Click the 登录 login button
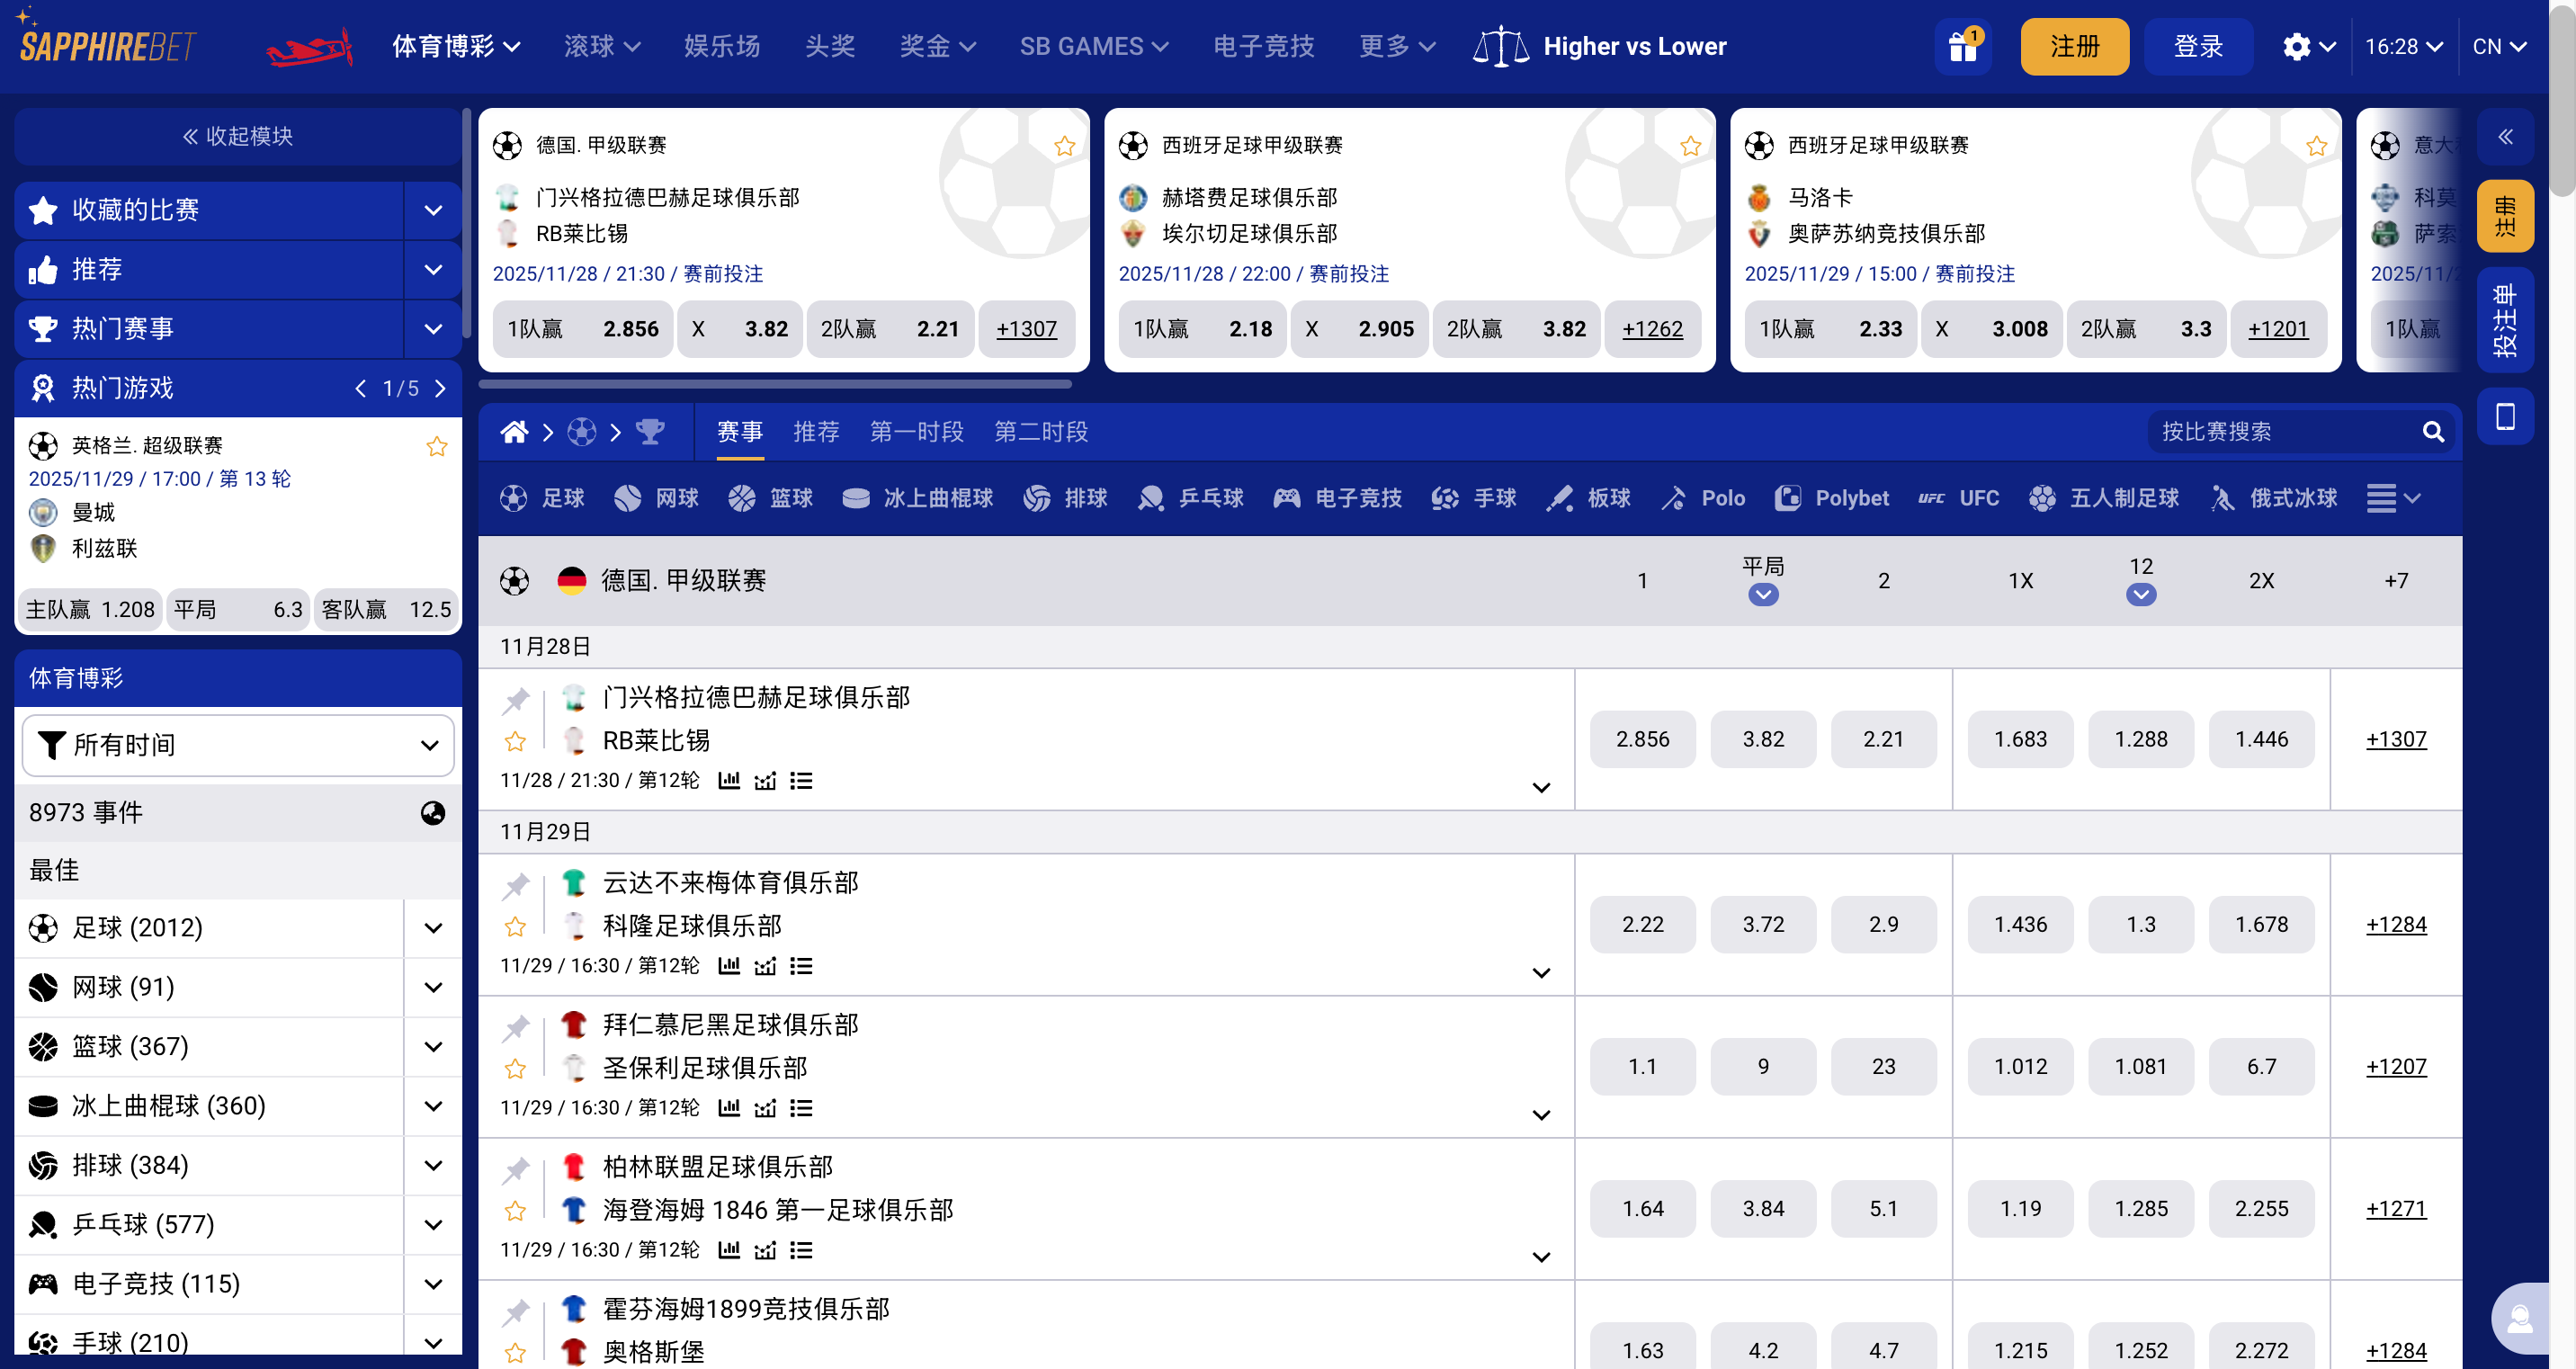 pyautogui.click(x=2198, y=46)
